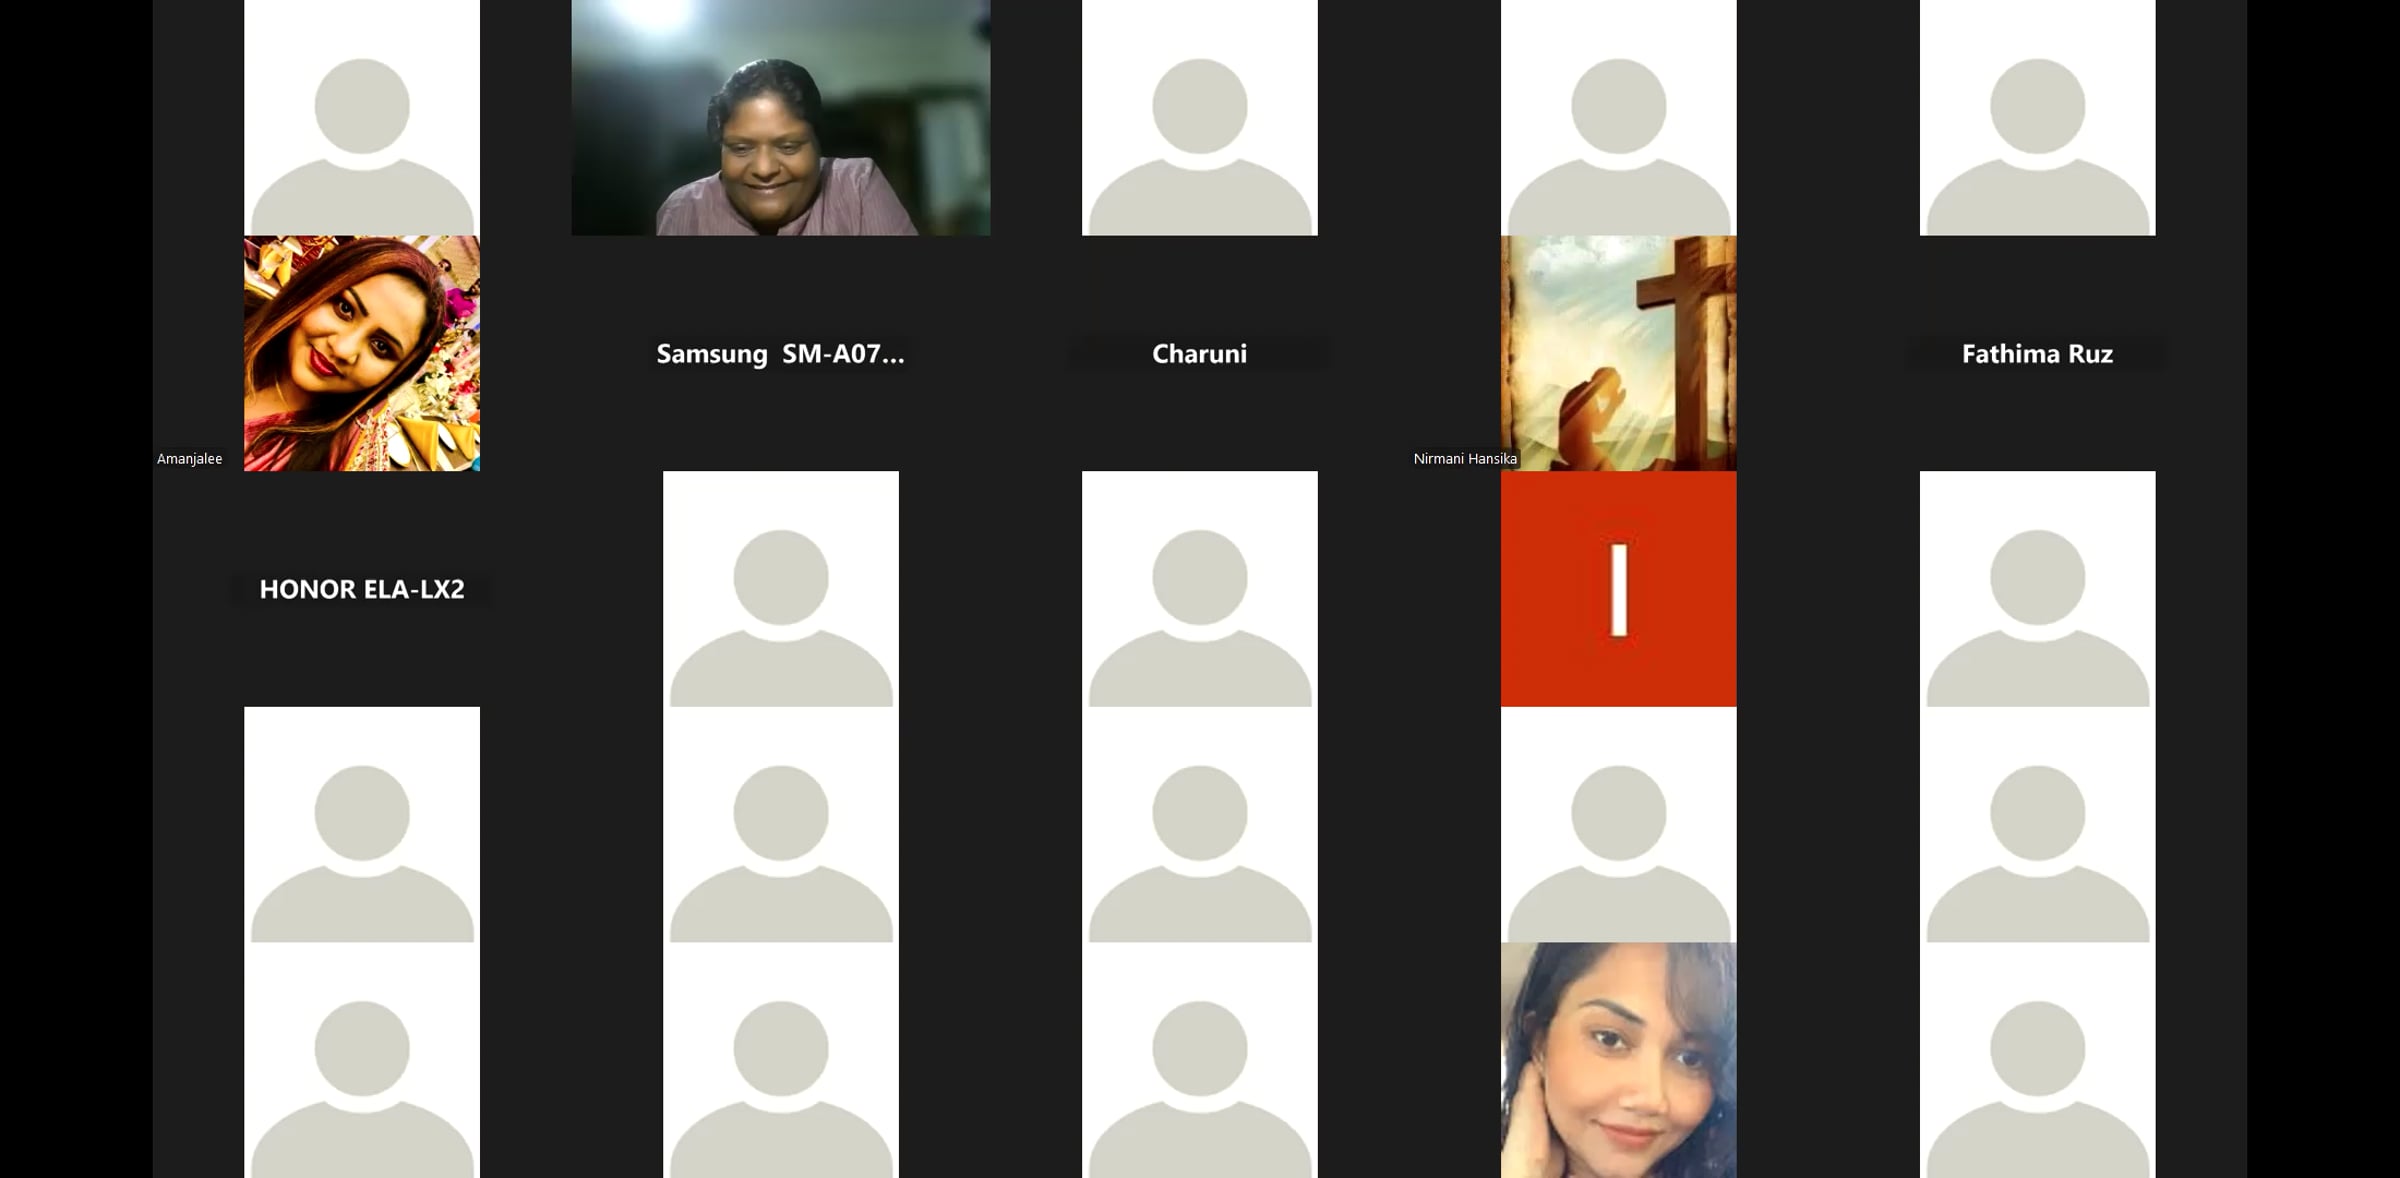Click blank avatar directly above Charuni name
Viewport: 2400px width, 1178px height.
click(1199, 117)
